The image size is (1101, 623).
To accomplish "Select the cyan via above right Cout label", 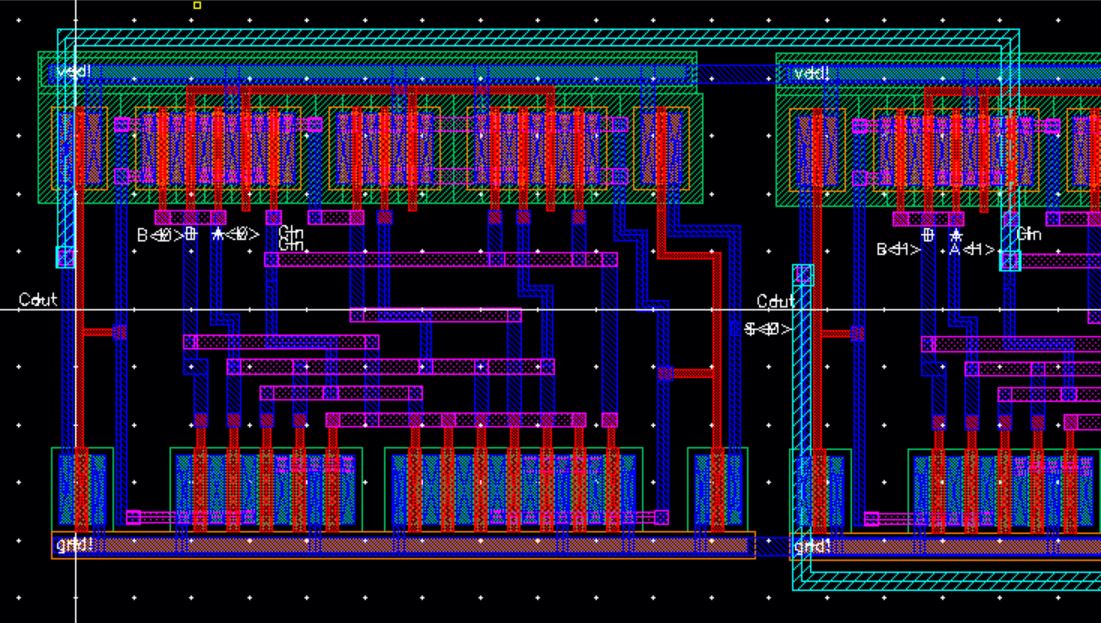I will [x=803, y=275].
